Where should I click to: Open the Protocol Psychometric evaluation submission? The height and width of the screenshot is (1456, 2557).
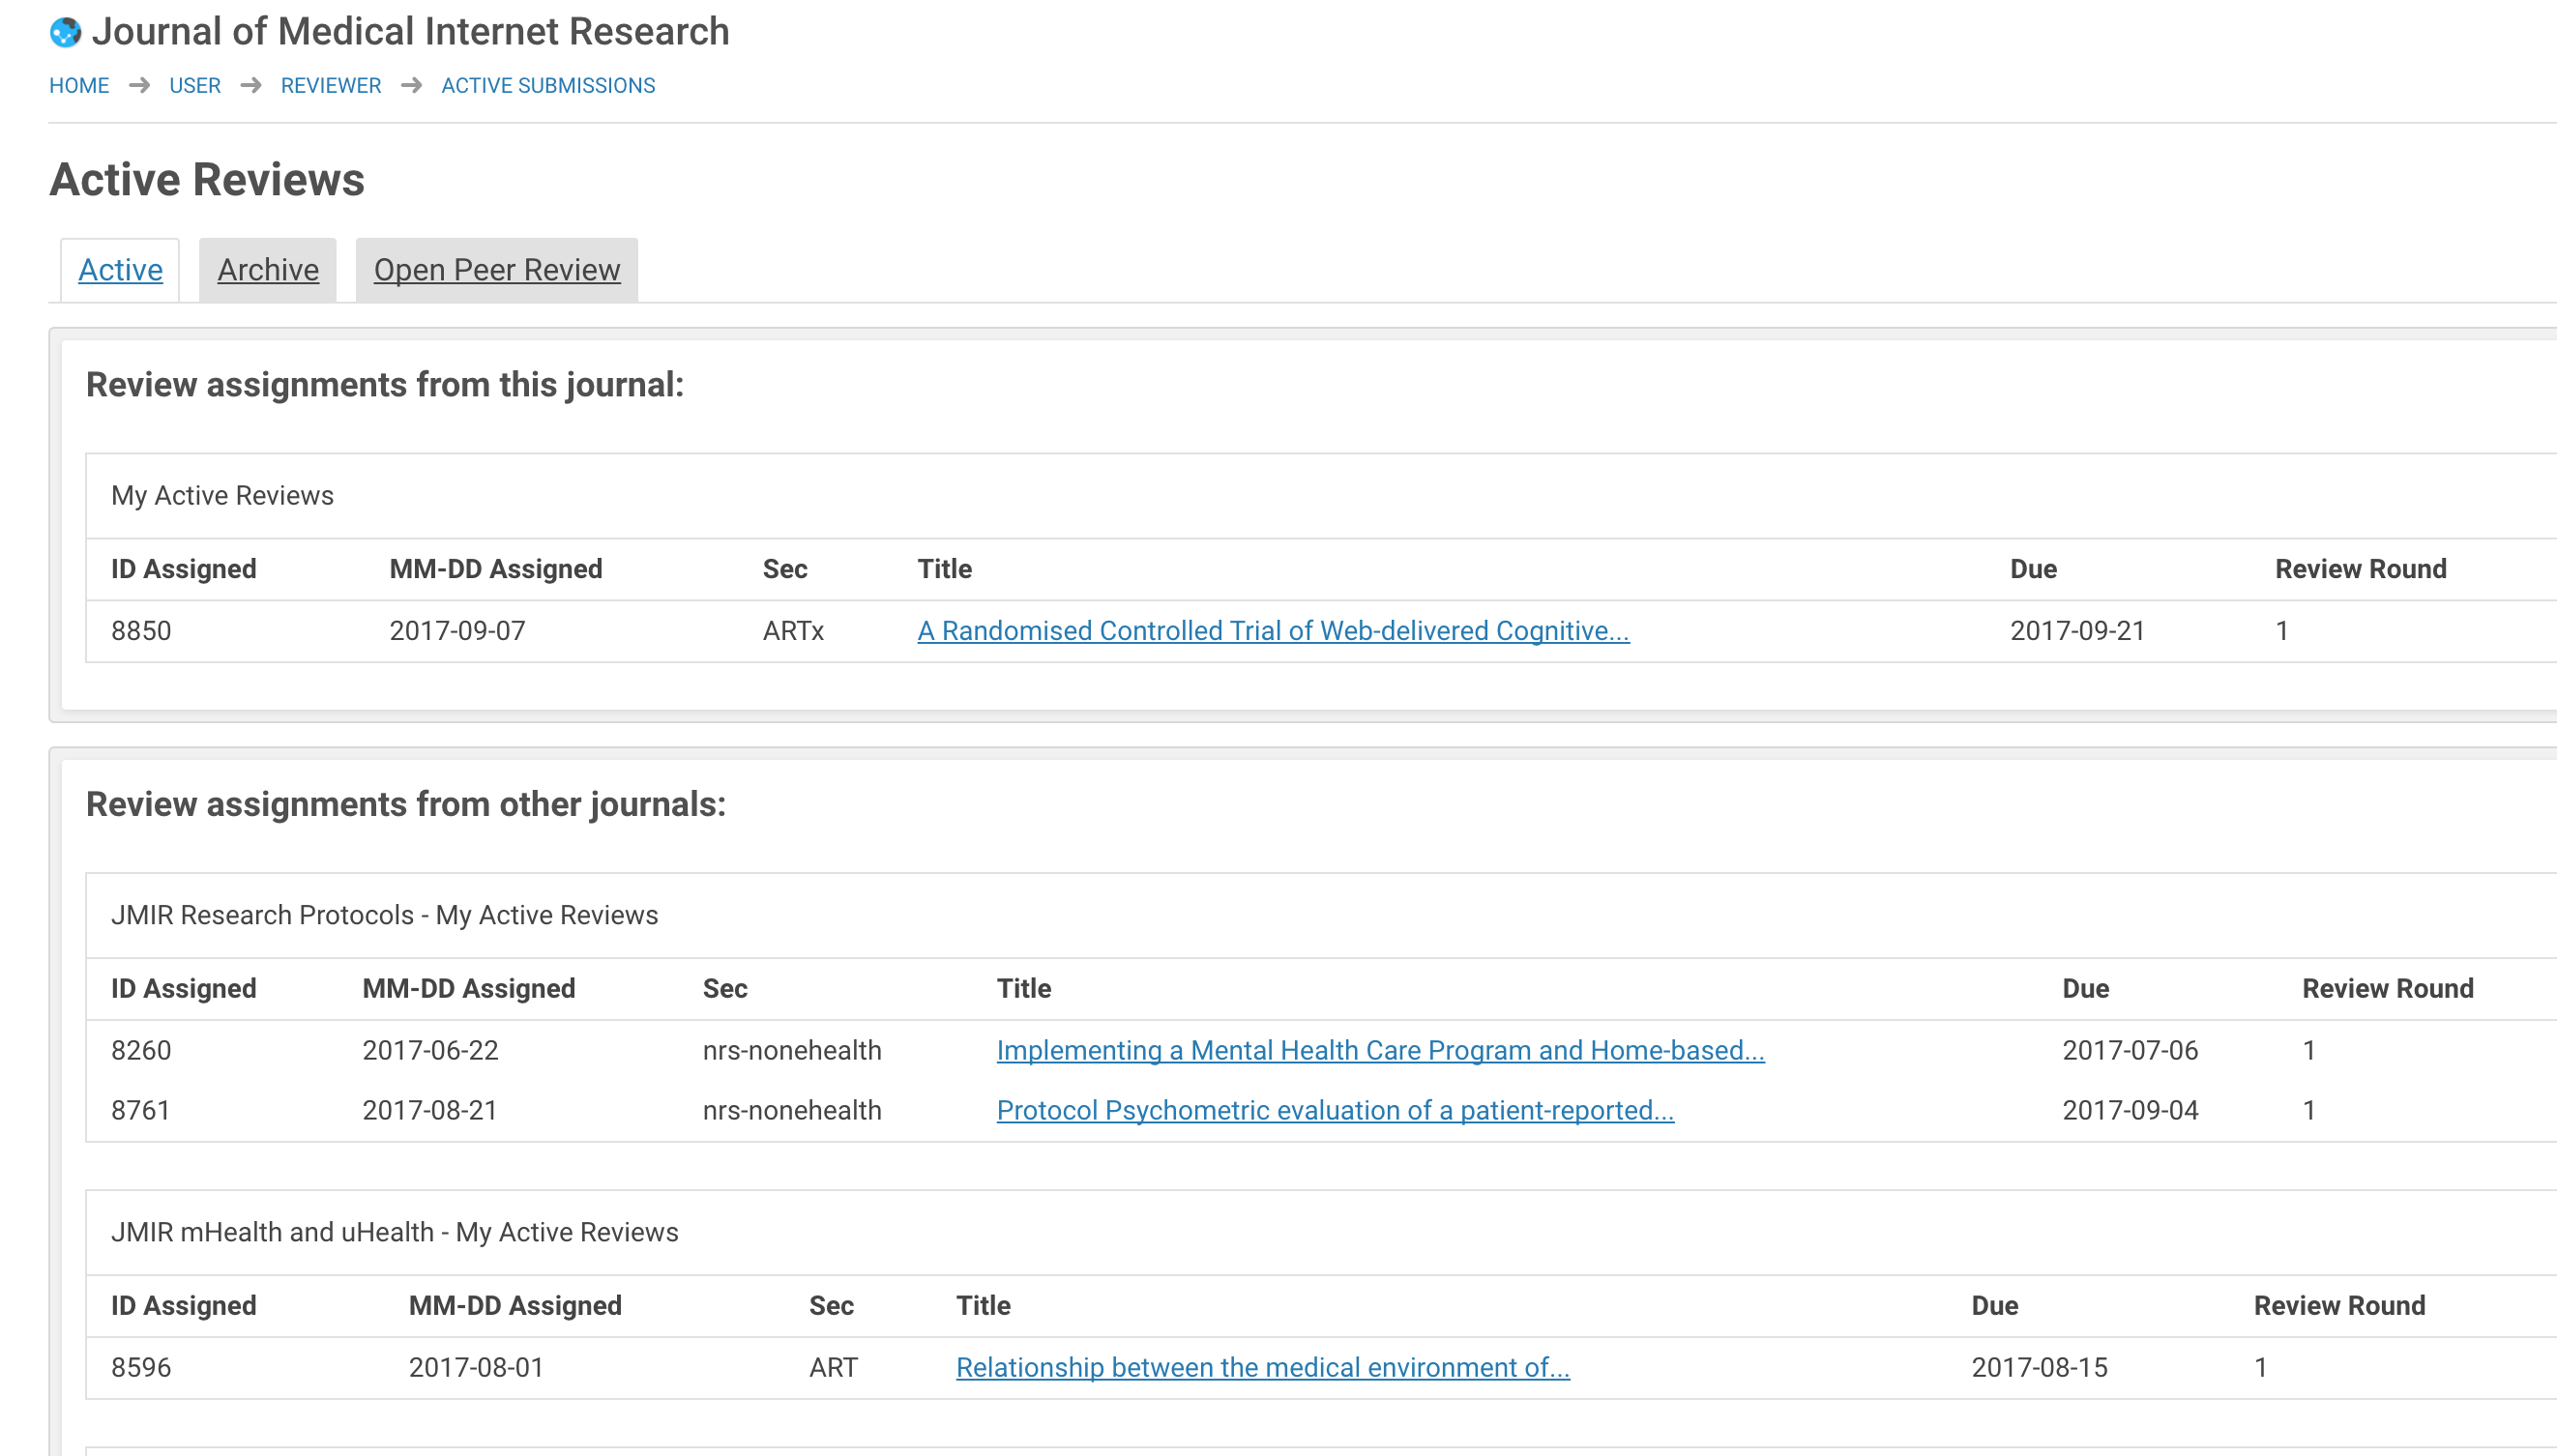tap(1335, 1111)
